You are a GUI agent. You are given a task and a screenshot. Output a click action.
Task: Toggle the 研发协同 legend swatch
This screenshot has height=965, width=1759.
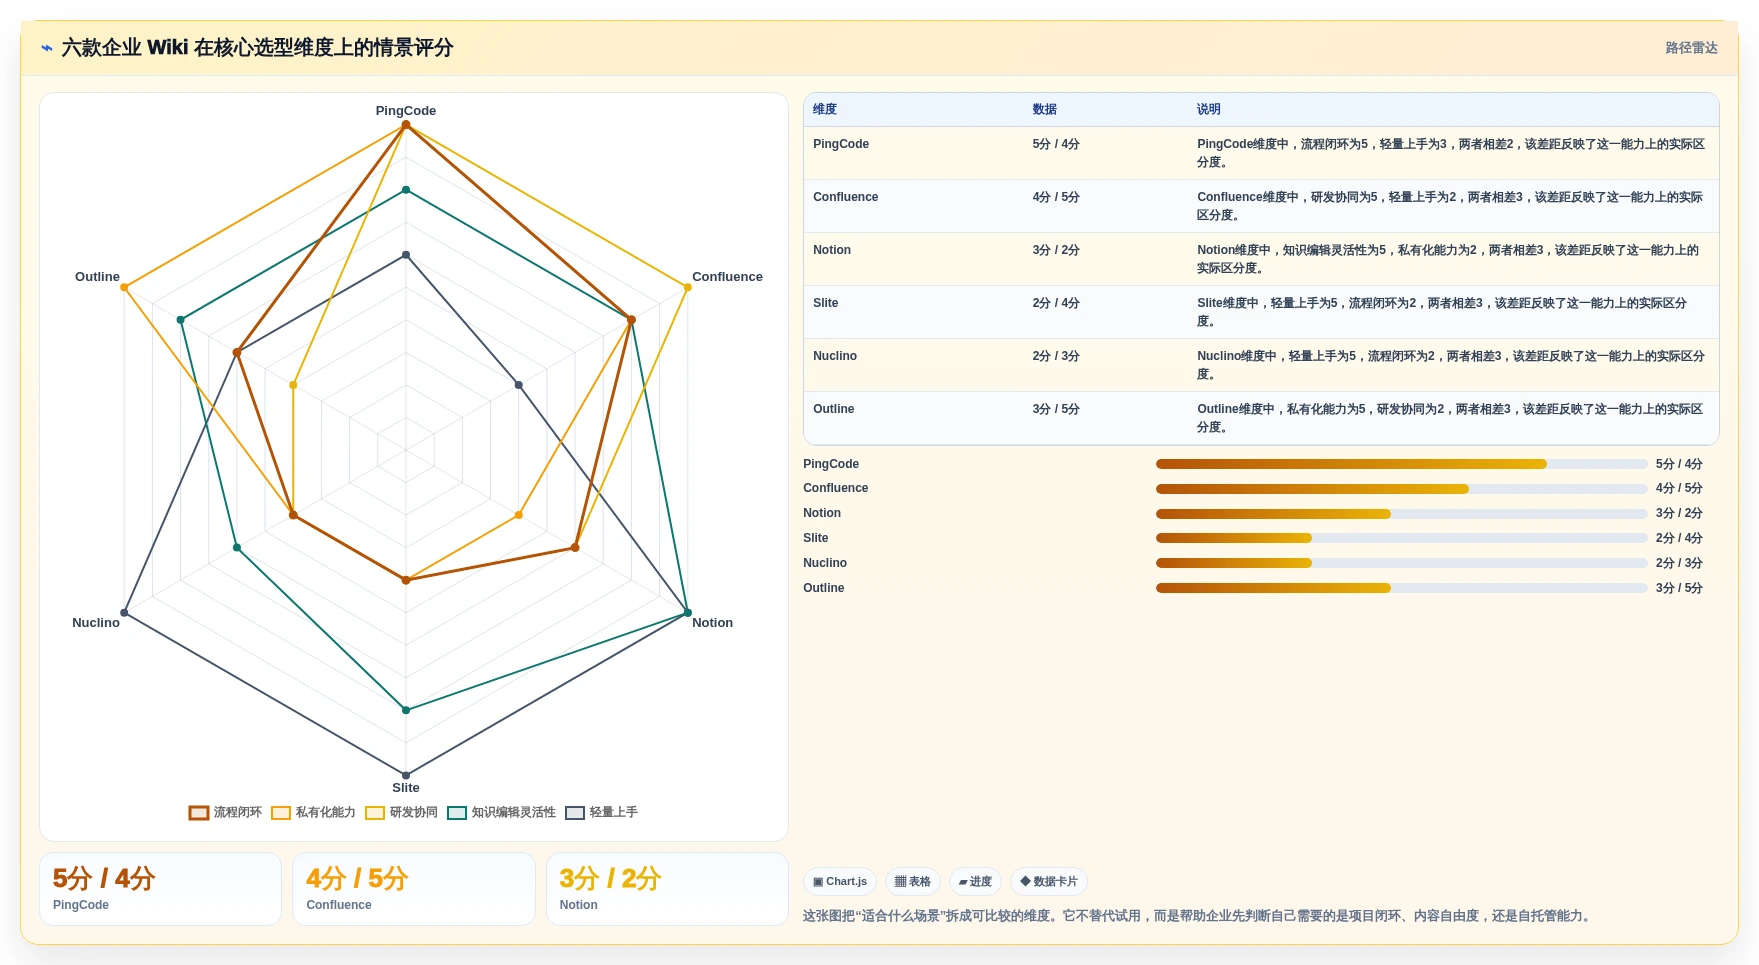pyautogui.click(x=375, y=813)
